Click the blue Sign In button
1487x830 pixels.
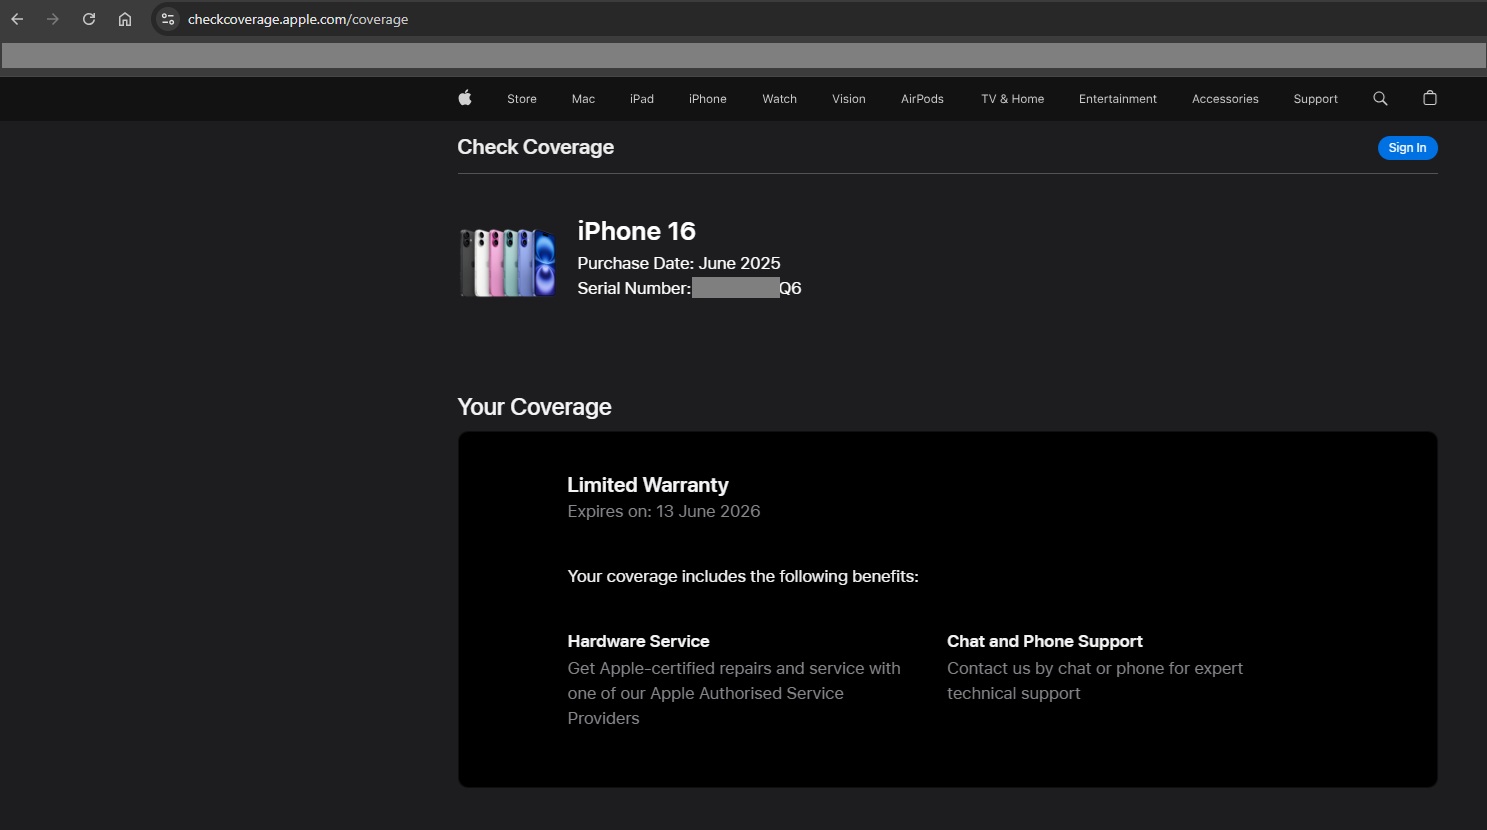click(1408, 148)
